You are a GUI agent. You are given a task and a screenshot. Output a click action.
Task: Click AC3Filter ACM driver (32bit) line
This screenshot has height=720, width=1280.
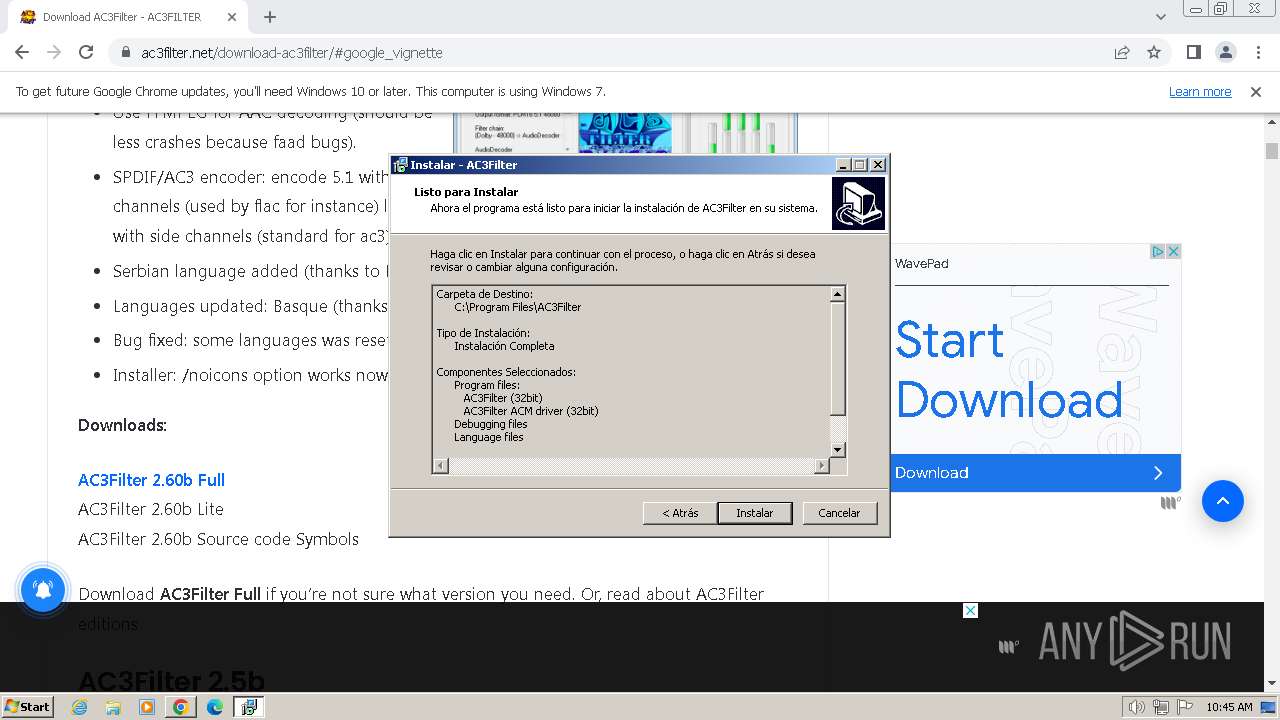pos(531,411)
